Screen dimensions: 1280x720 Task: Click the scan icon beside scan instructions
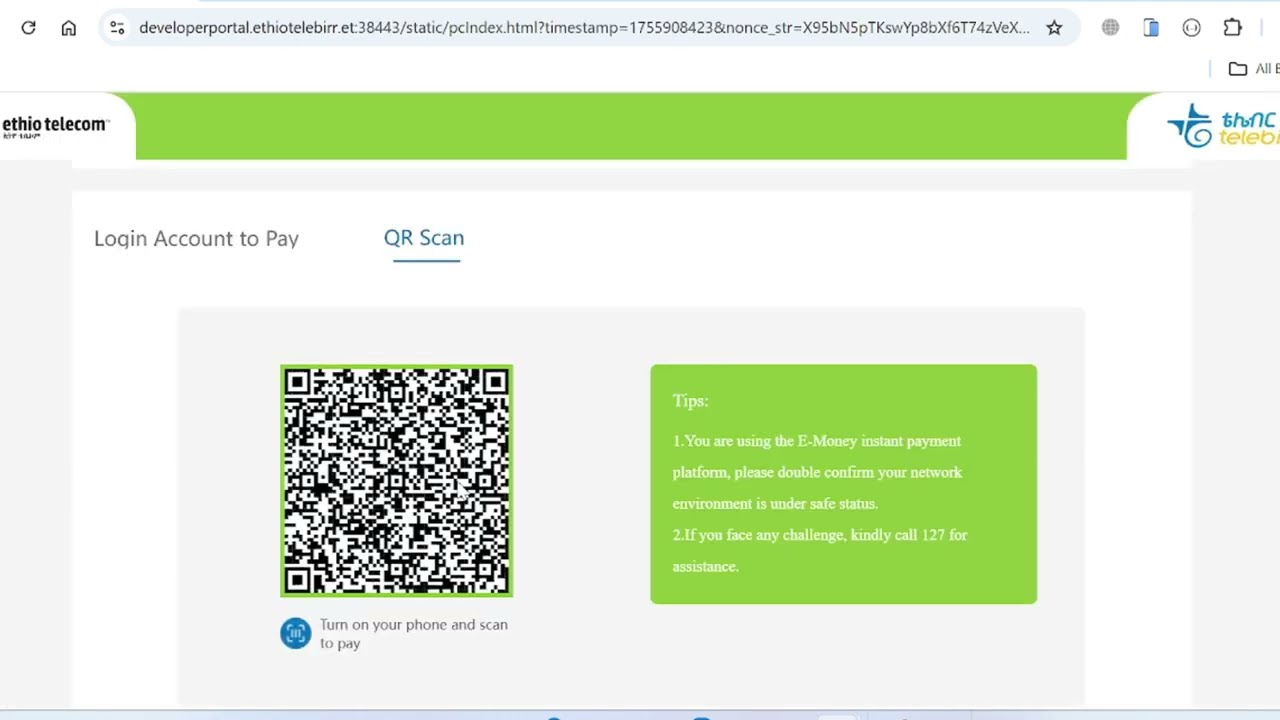click(x=295, y=633)
